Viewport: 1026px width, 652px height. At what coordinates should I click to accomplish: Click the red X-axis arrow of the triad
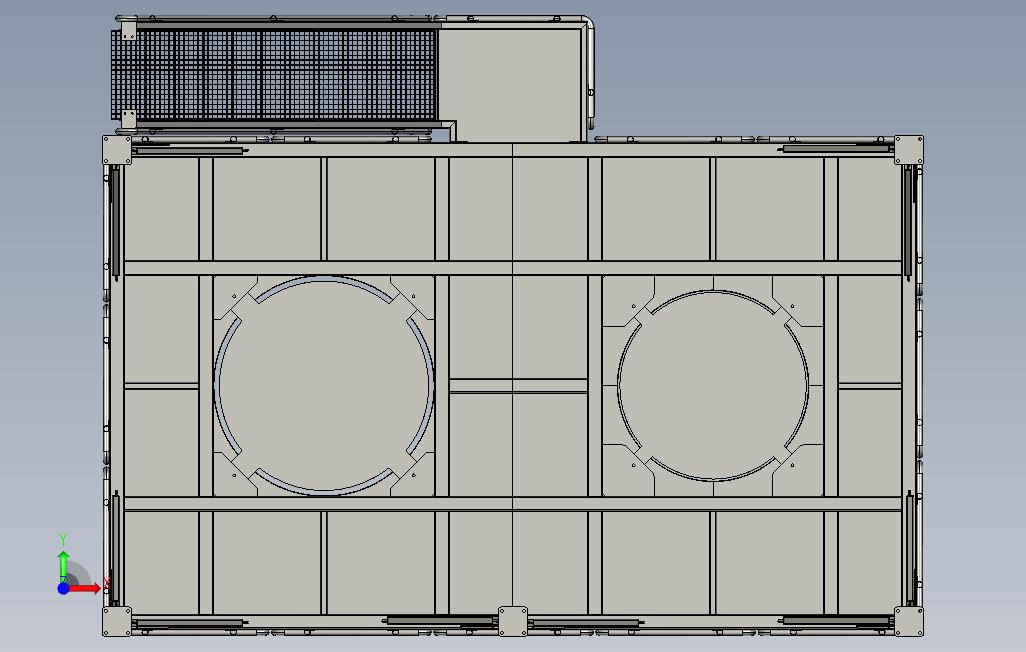tap(85, 589)
